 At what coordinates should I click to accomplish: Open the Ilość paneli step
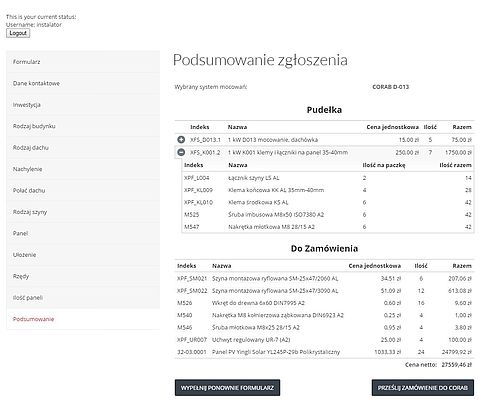[x=83, y=298]
